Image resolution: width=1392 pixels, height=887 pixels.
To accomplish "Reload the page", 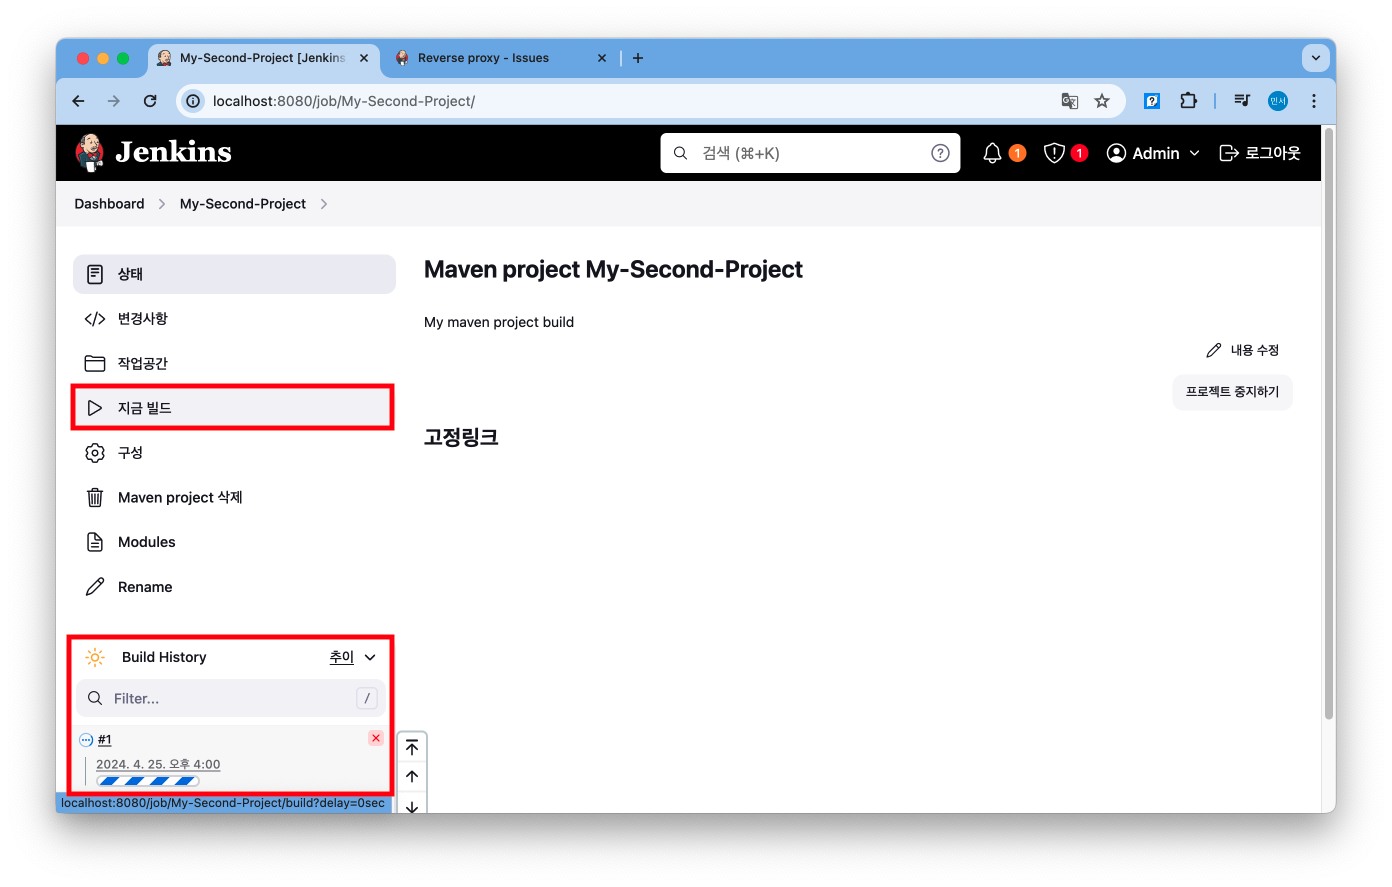I will point(150,101).
